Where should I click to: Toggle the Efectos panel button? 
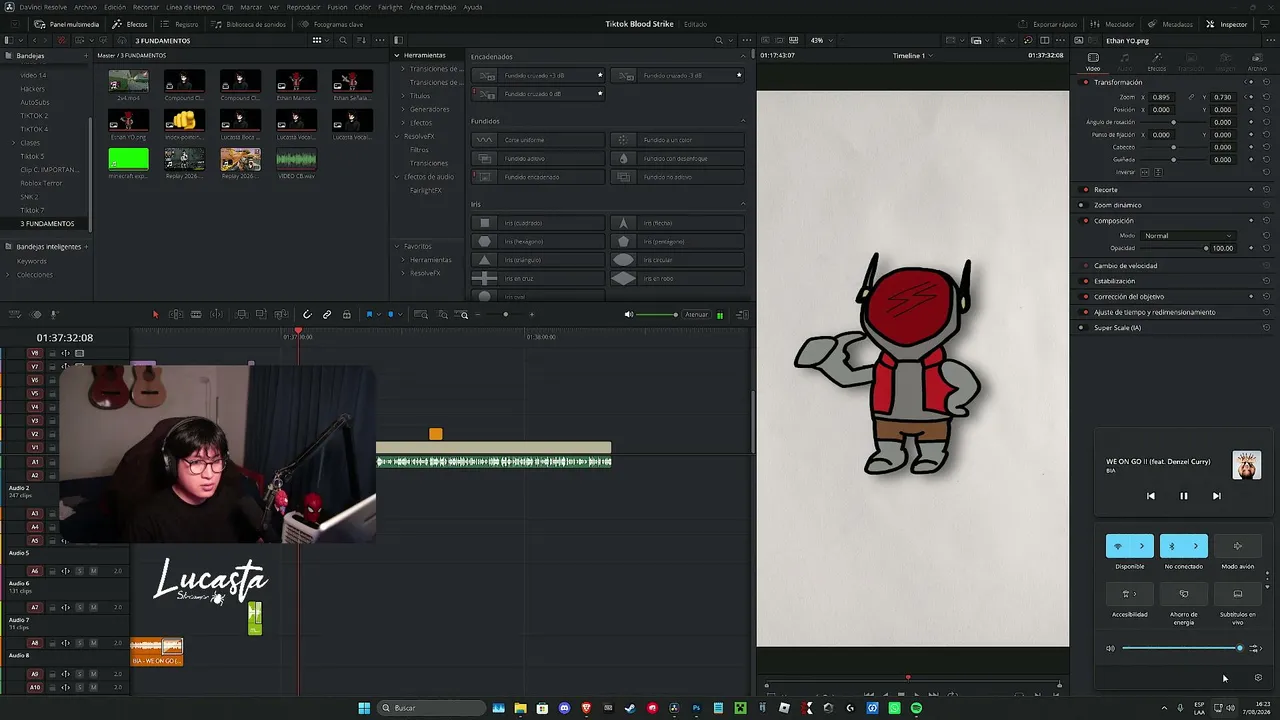pyautogui.click(x=131, y=24)
